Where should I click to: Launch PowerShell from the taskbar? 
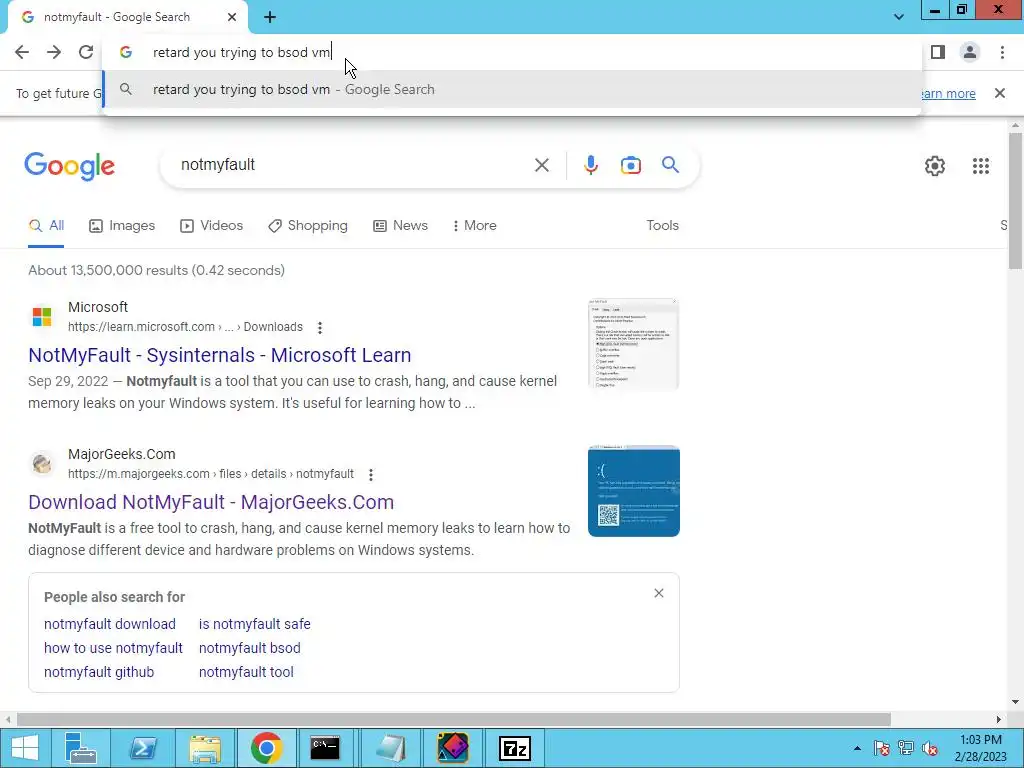pos(142,748)
